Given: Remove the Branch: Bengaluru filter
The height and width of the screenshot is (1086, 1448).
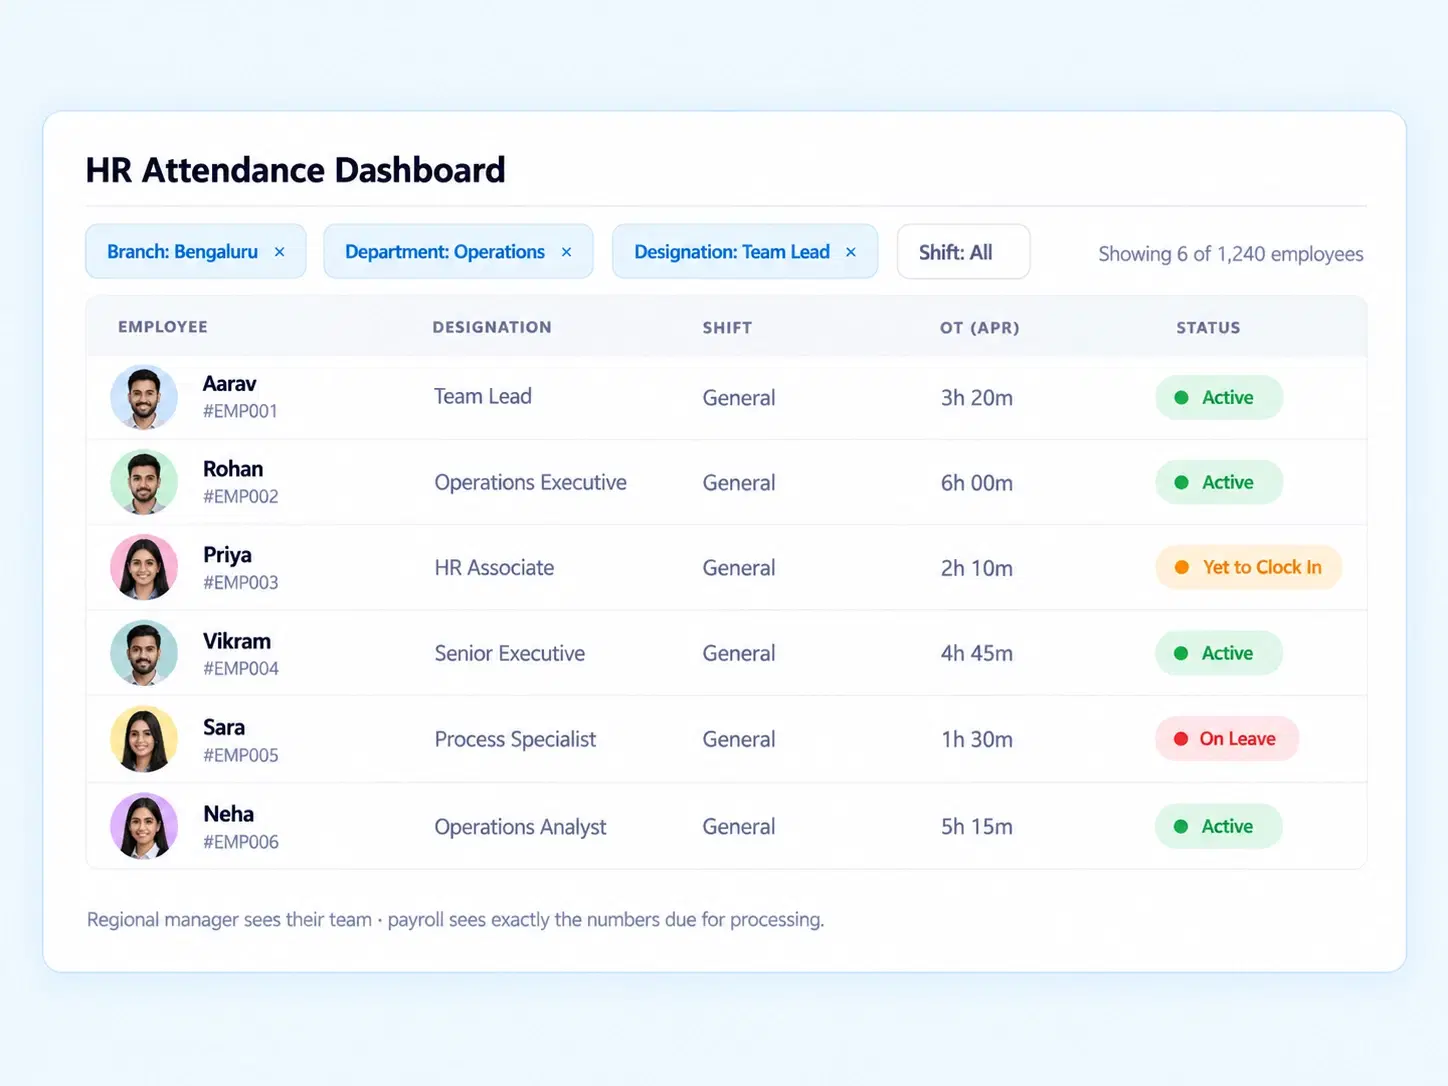Looking at the screenshot, I should pos(280,252).
